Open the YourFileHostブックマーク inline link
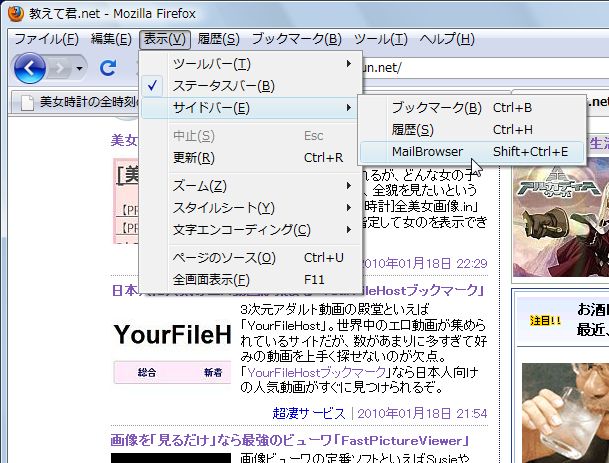The height and width of the screenshot is (463, 609). pos(317,372)
